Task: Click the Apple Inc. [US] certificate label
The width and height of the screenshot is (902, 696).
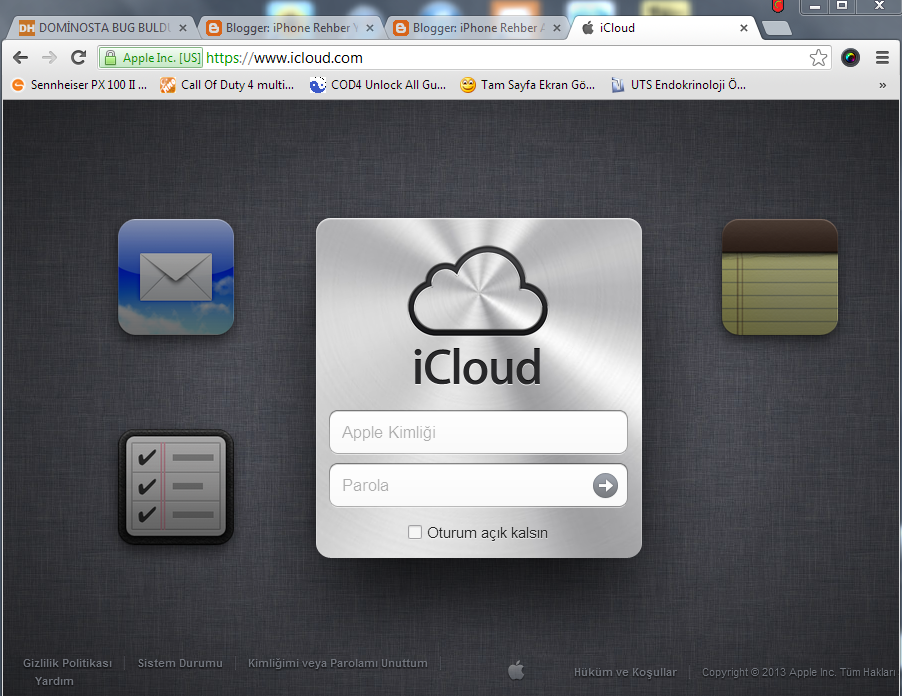Action: click(162, 58)
